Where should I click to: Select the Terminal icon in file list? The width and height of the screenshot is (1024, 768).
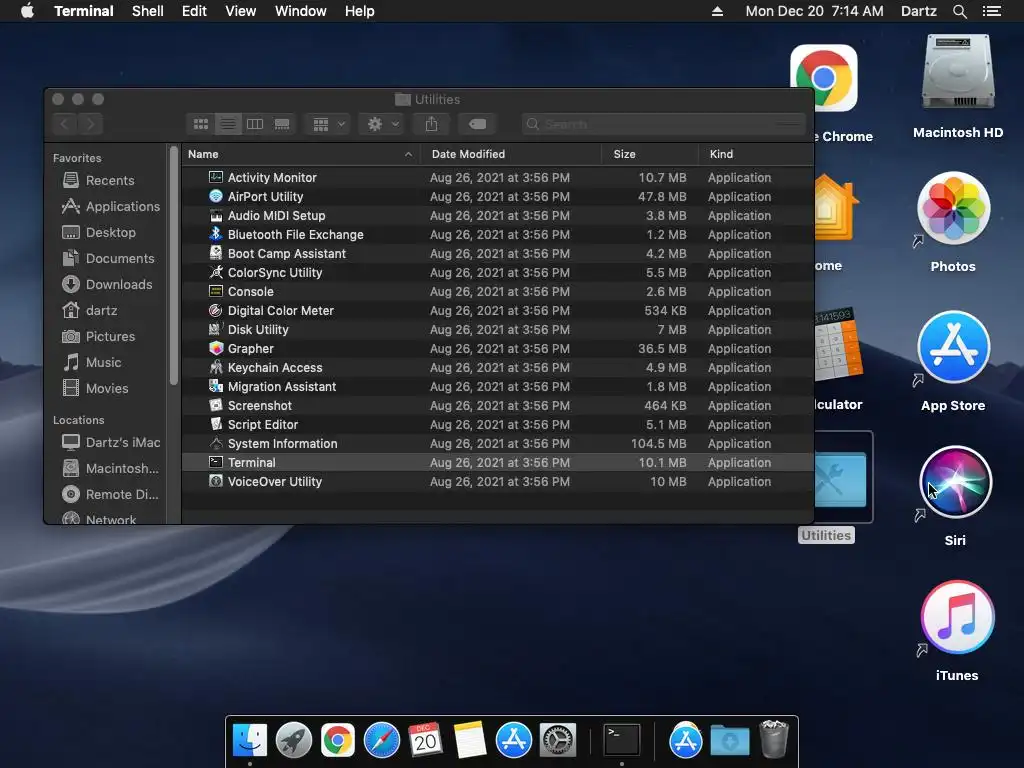coord(216,462)
